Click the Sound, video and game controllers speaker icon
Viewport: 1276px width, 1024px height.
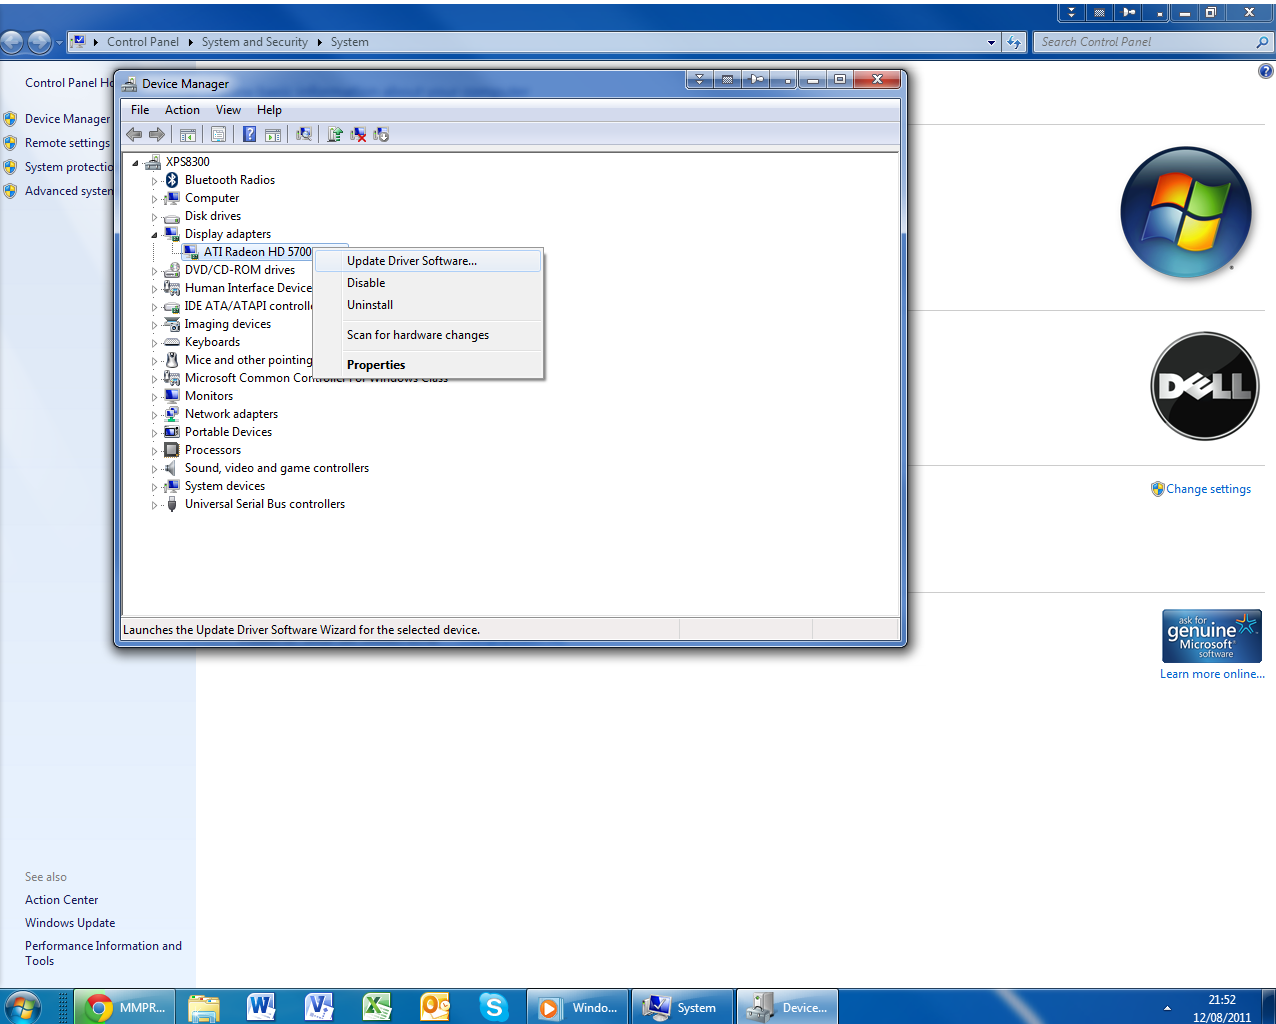point(172,468)
